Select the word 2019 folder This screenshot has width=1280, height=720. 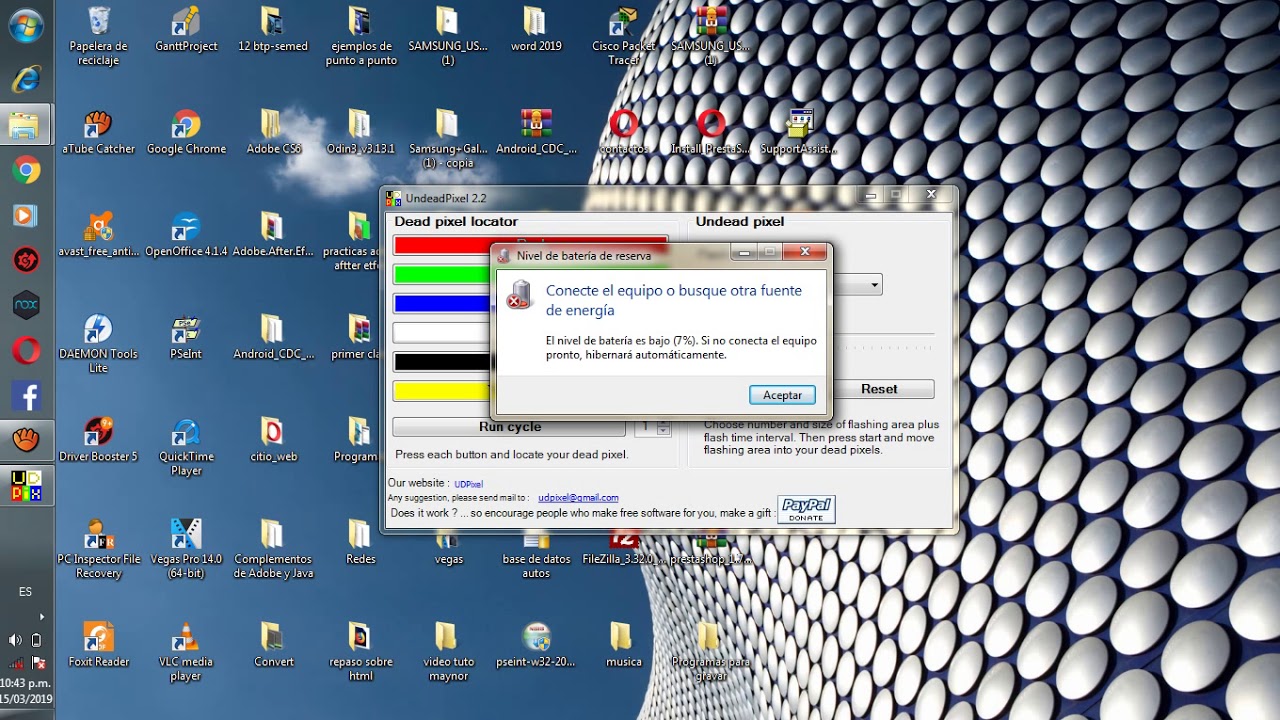click(536, 30)
